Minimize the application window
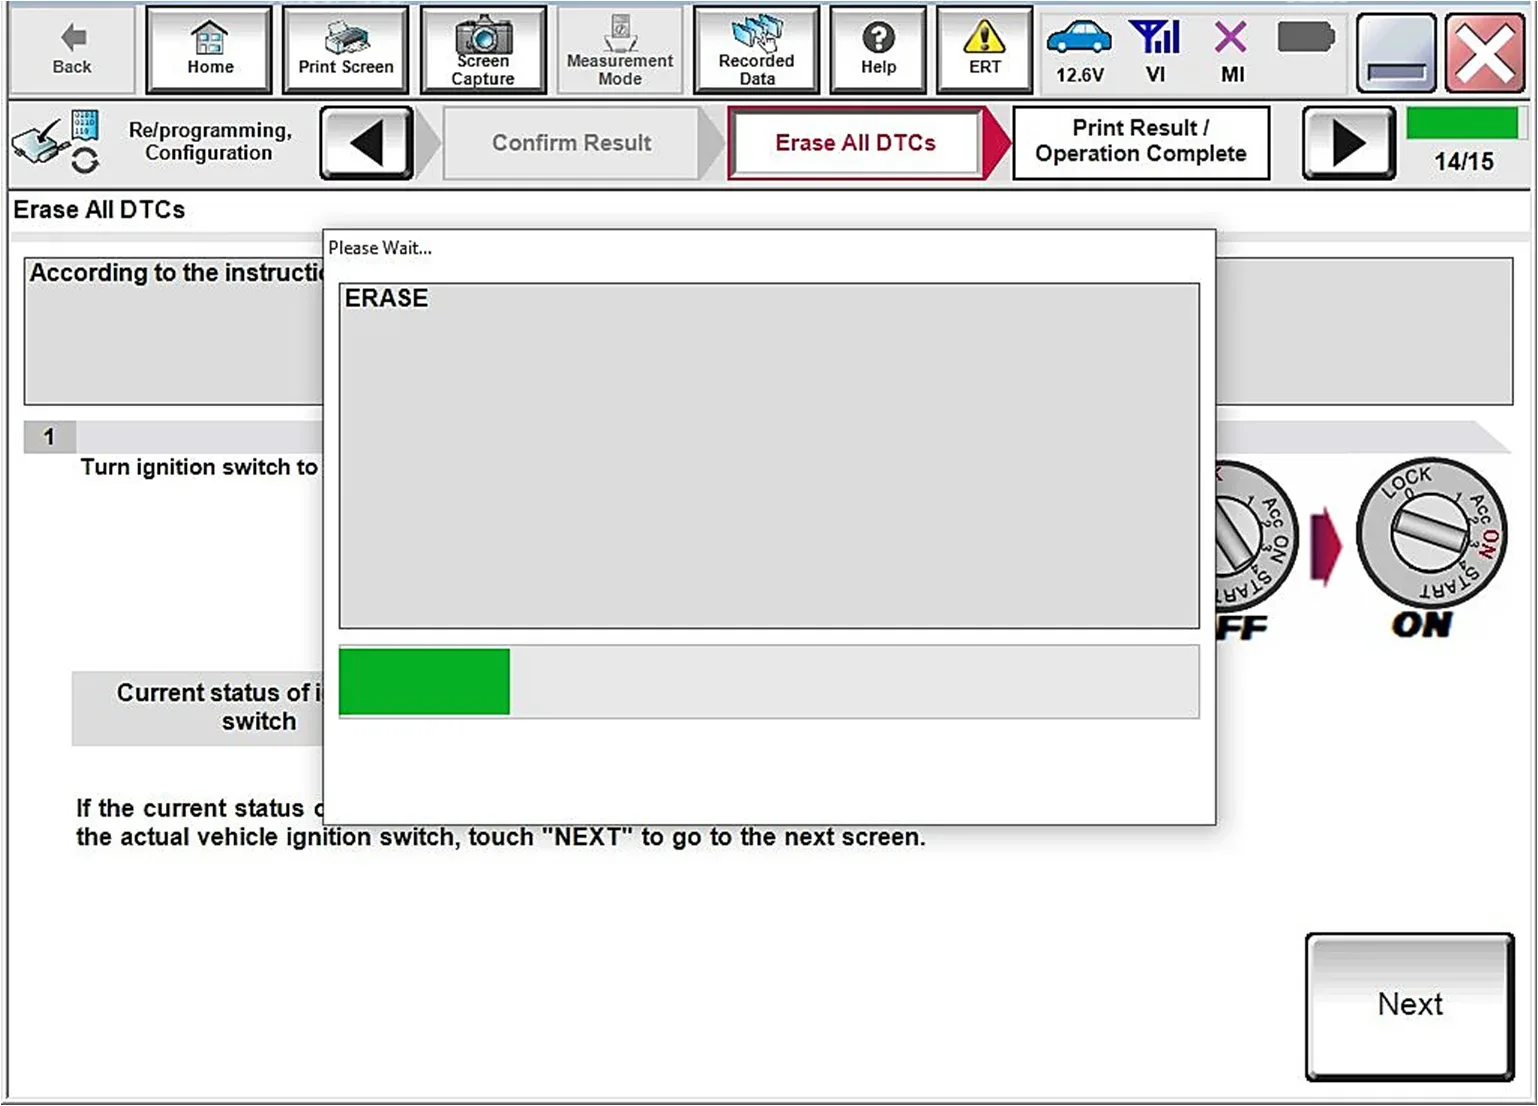The height and width of the screenshot is (1106, 1538). pyautogui.click(x=1397, y=53)
